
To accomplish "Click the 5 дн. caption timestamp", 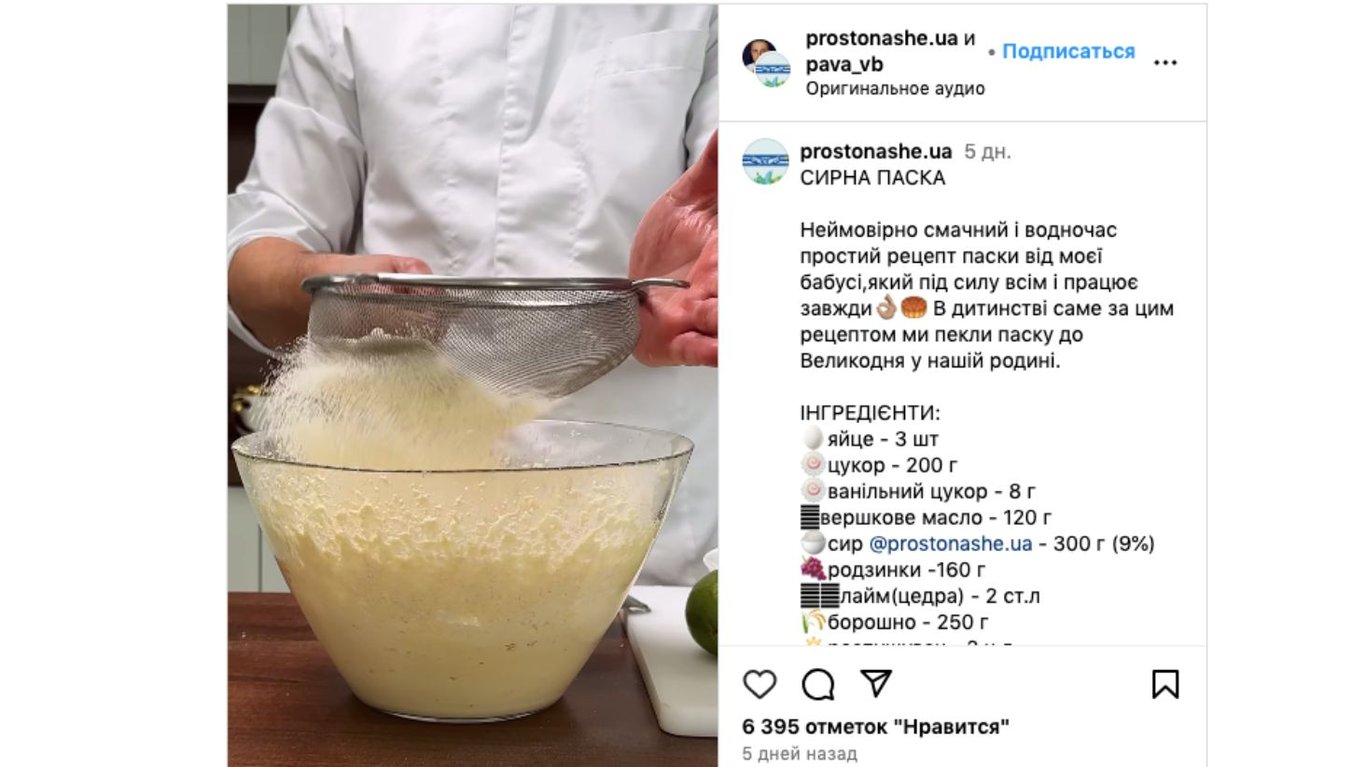I will tap(987, 152).
